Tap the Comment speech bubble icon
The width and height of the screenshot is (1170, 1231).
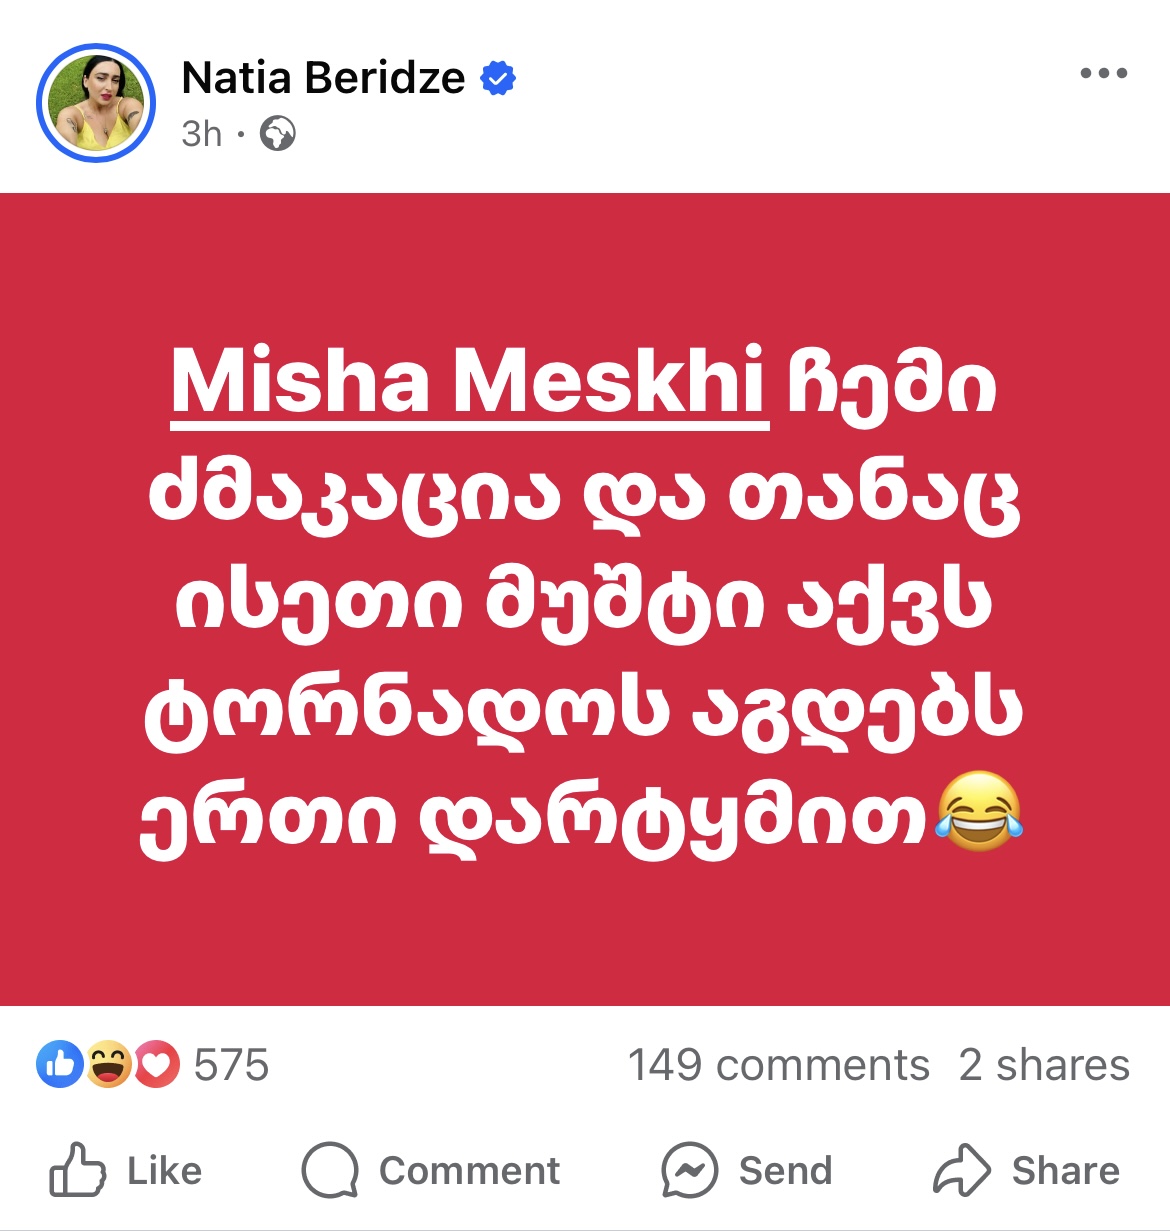[x=330, y=1170]
